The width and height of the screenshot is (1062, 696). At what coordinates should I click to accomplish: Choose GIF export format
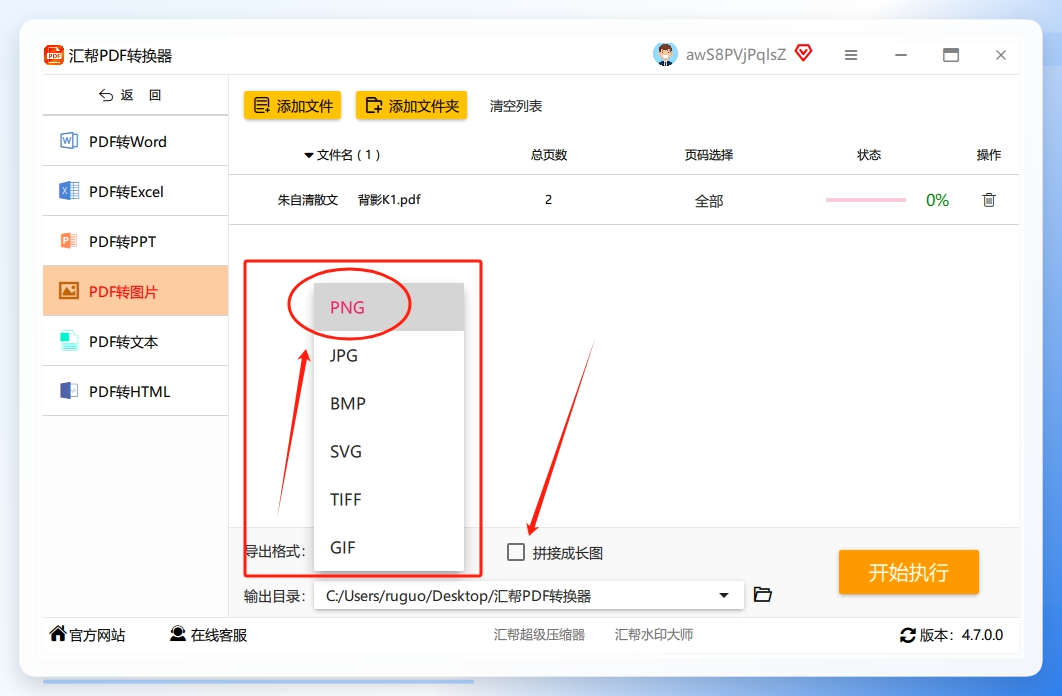389,548
